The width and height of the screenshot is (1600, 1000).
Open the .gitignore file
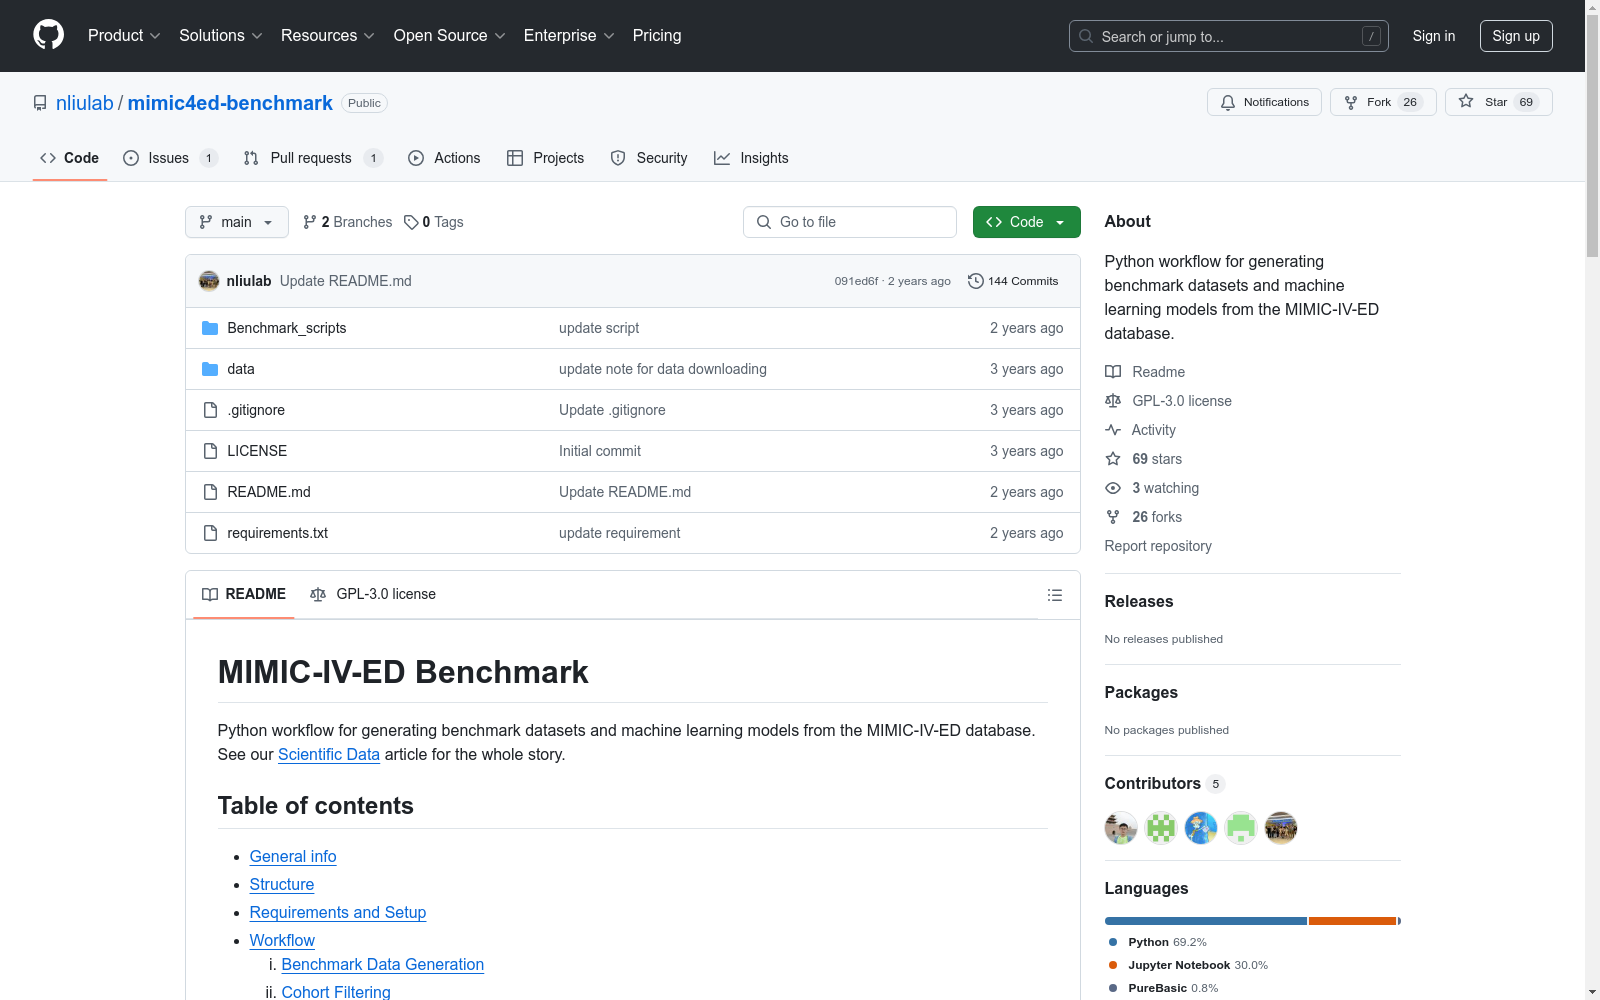[x=256, y=410]
